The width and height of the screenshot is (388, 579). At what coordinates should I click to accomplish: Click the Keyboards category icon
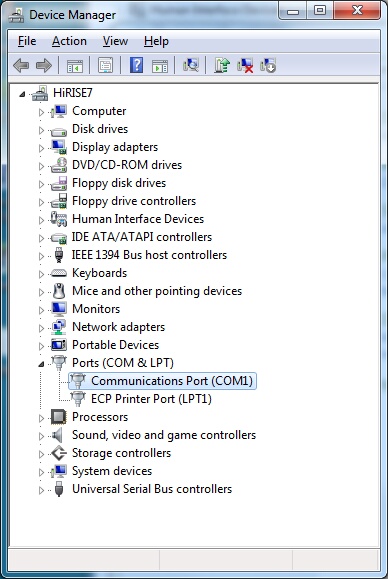pos(59,273)
